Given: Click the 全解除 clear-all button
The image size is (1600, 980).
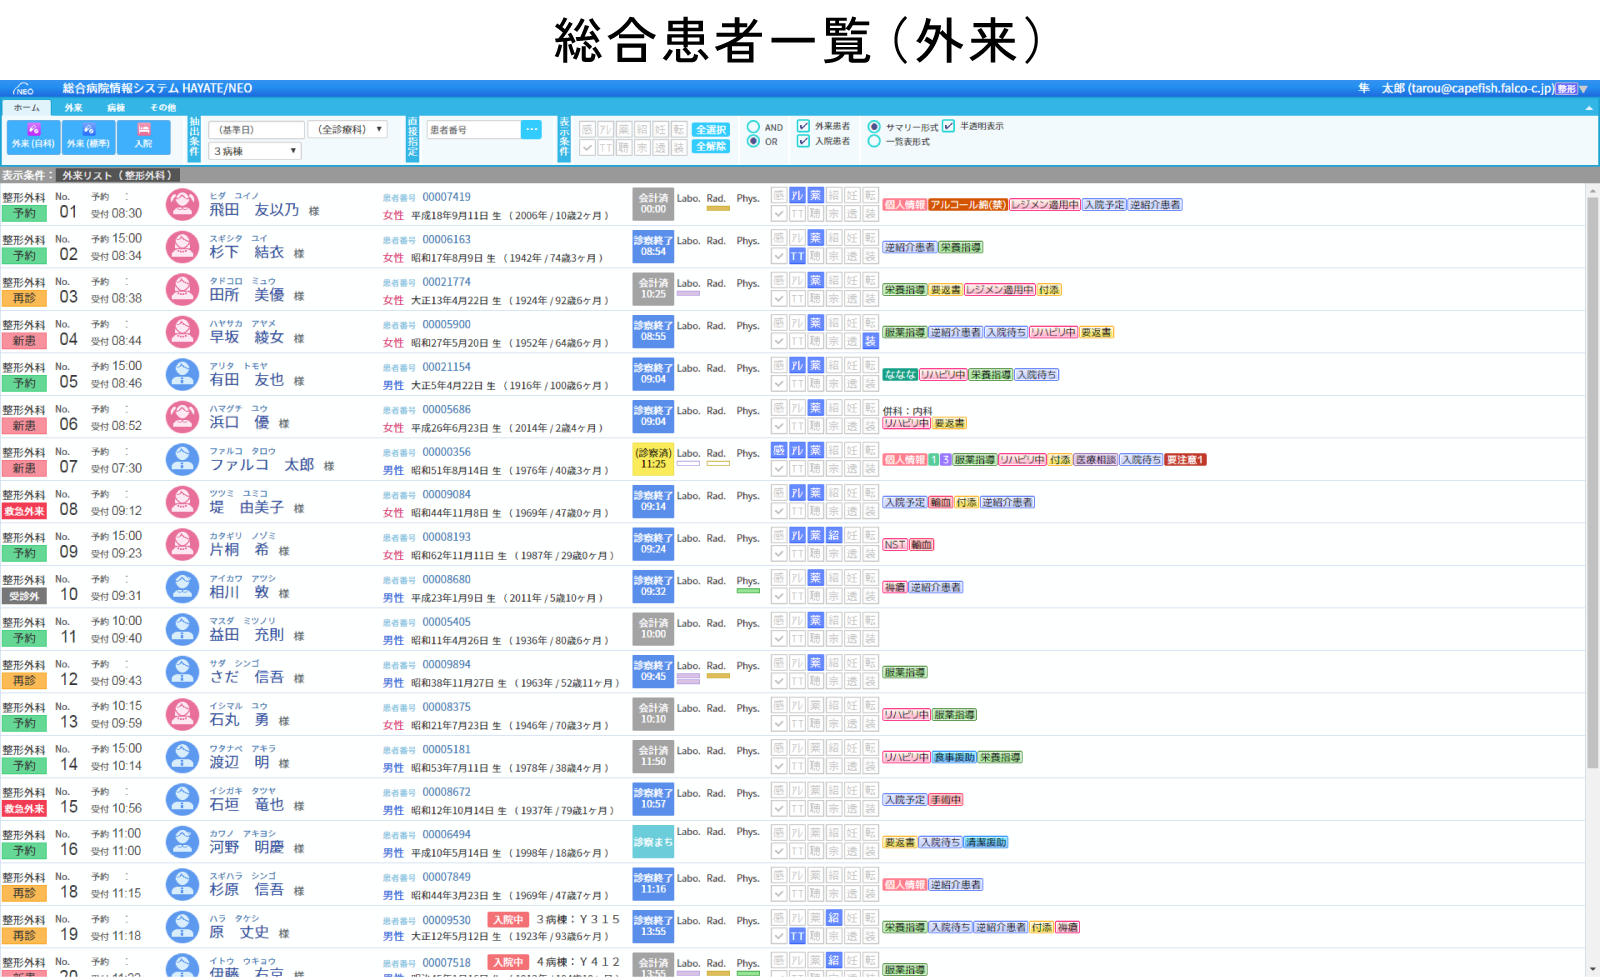Looking at the screenshot, I should [711, 146].
